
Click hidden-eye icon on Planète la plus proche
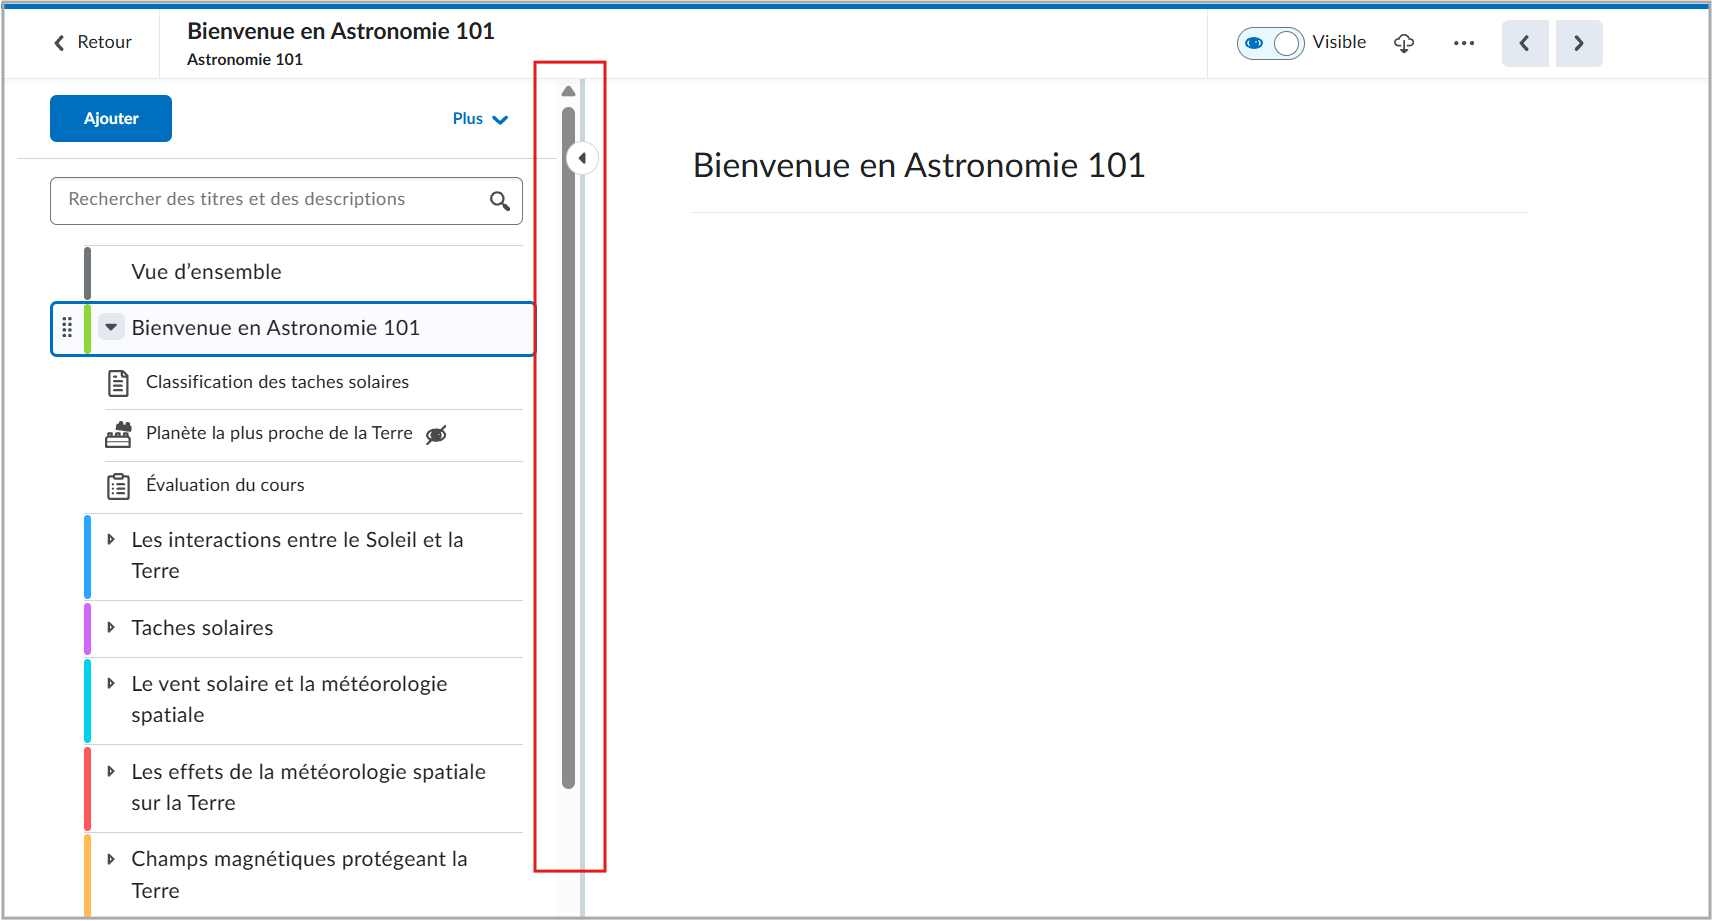pyautogui.click(x=436, y=434)
